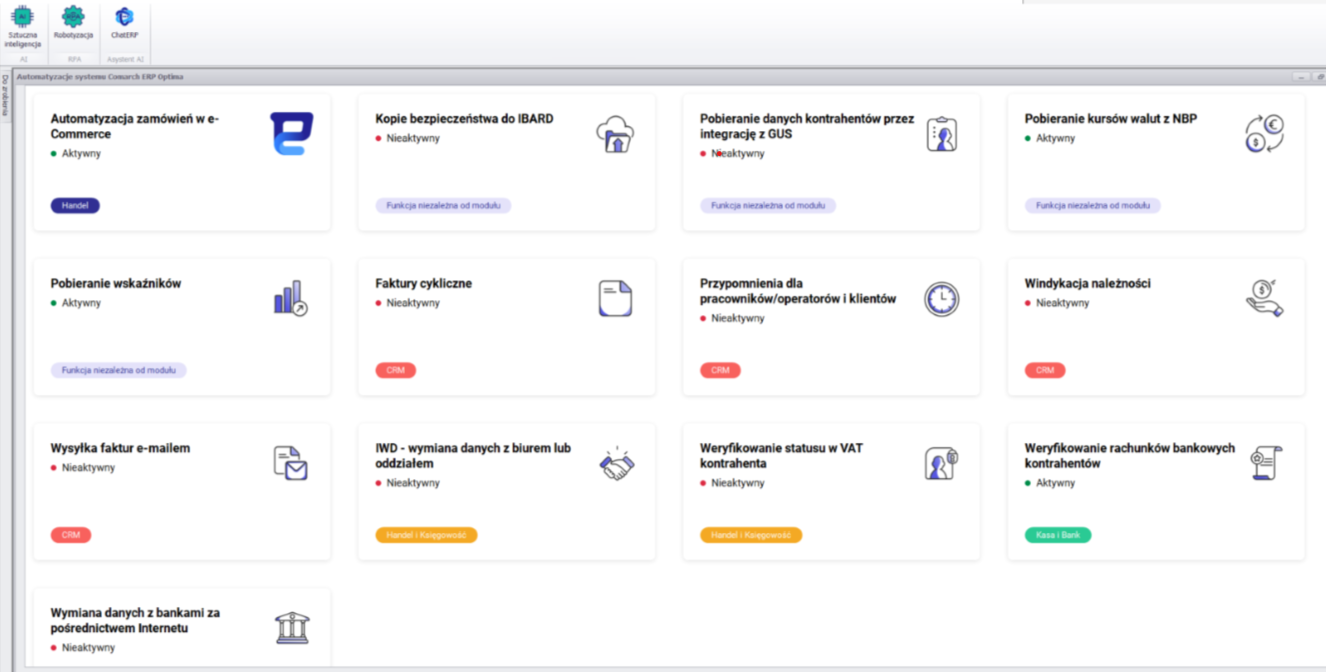Click the handshake icon for IWD
Image resolution: width=1326 pixels, height=672 pixels.
(616, 463)
